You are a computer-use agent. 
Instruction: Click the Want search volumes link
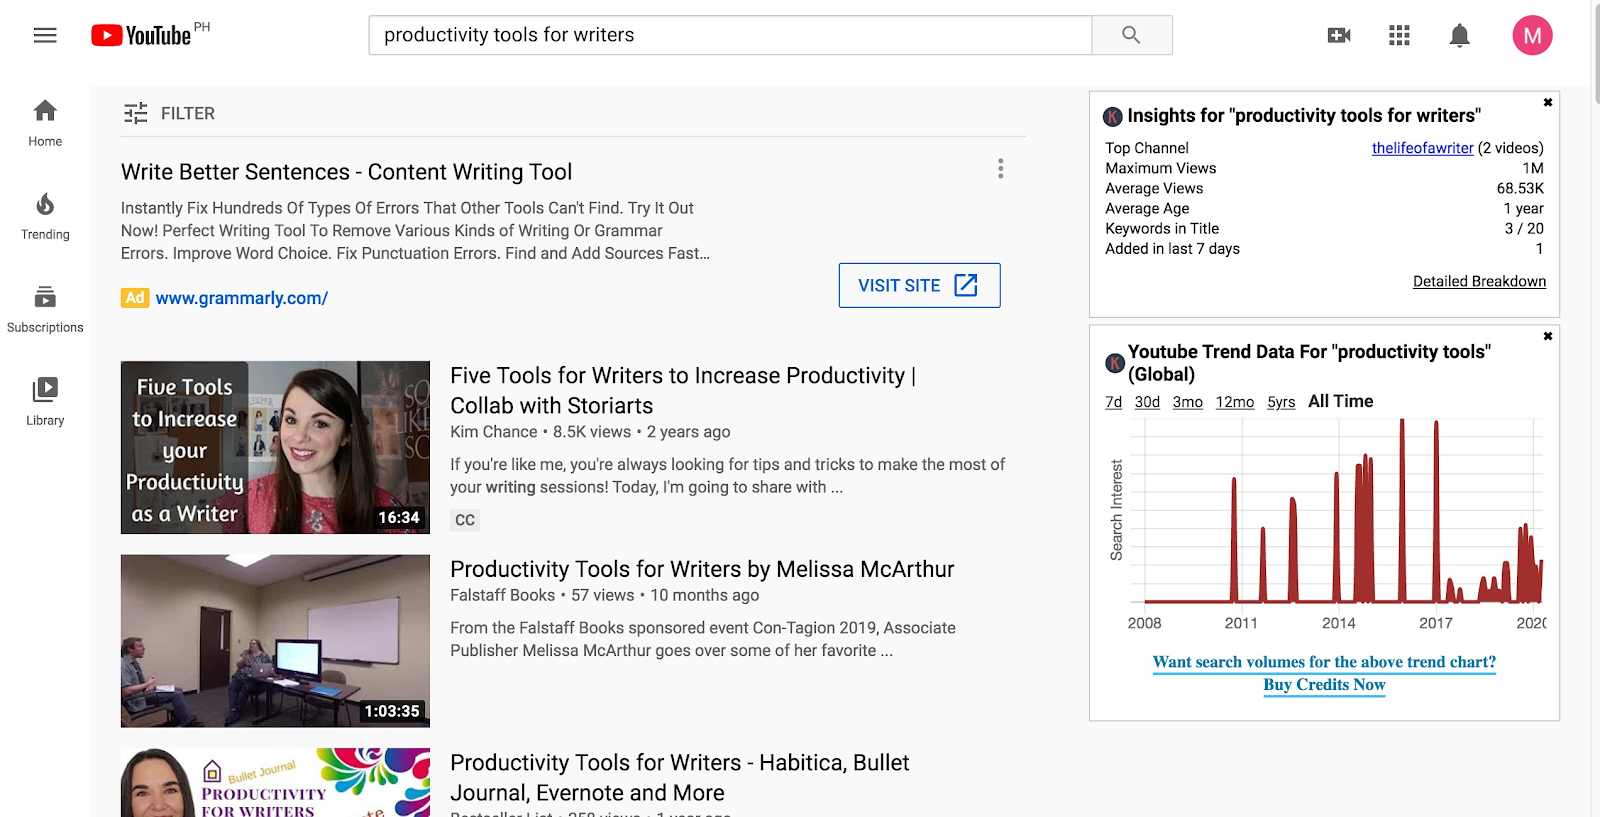(x=1324, y=662)
